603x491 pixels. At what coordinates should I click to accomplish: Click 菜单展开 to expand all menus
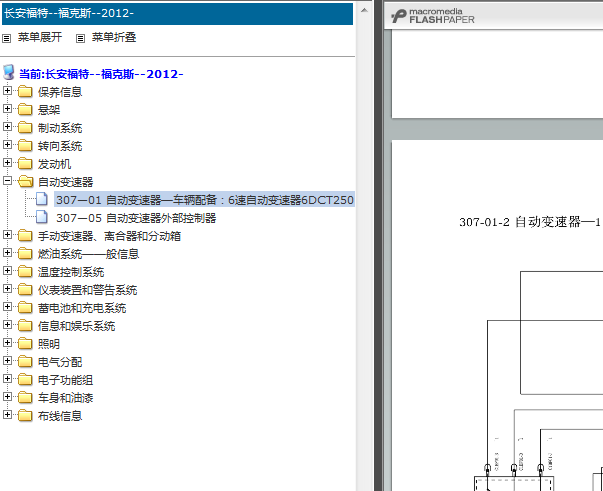coord(40,37)
